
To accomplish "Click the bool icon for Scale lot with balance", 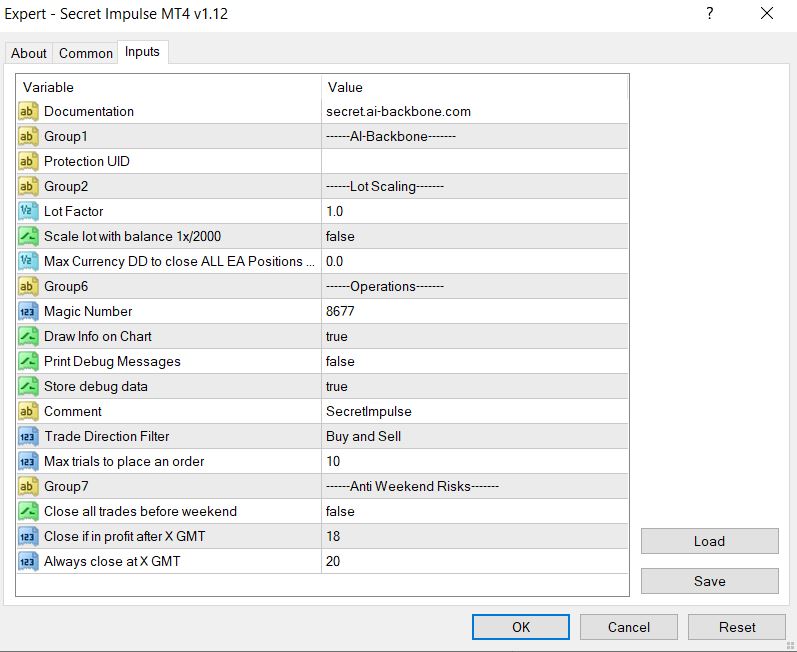I will (x=28, y=236).
